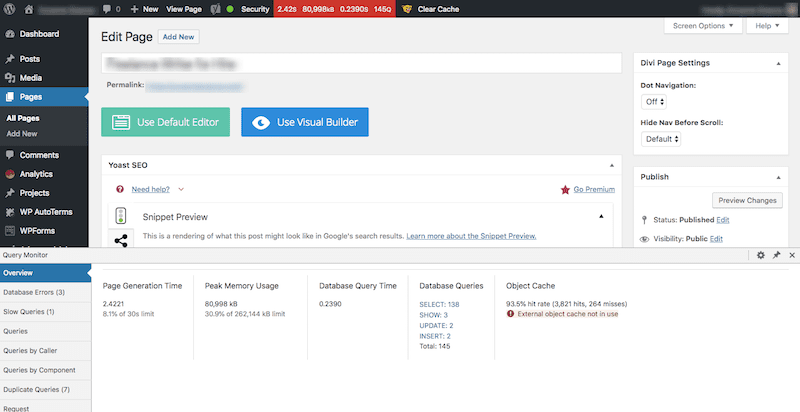Open Go Premium link
This screenshot has width=800, height=412.
(594, 189)
